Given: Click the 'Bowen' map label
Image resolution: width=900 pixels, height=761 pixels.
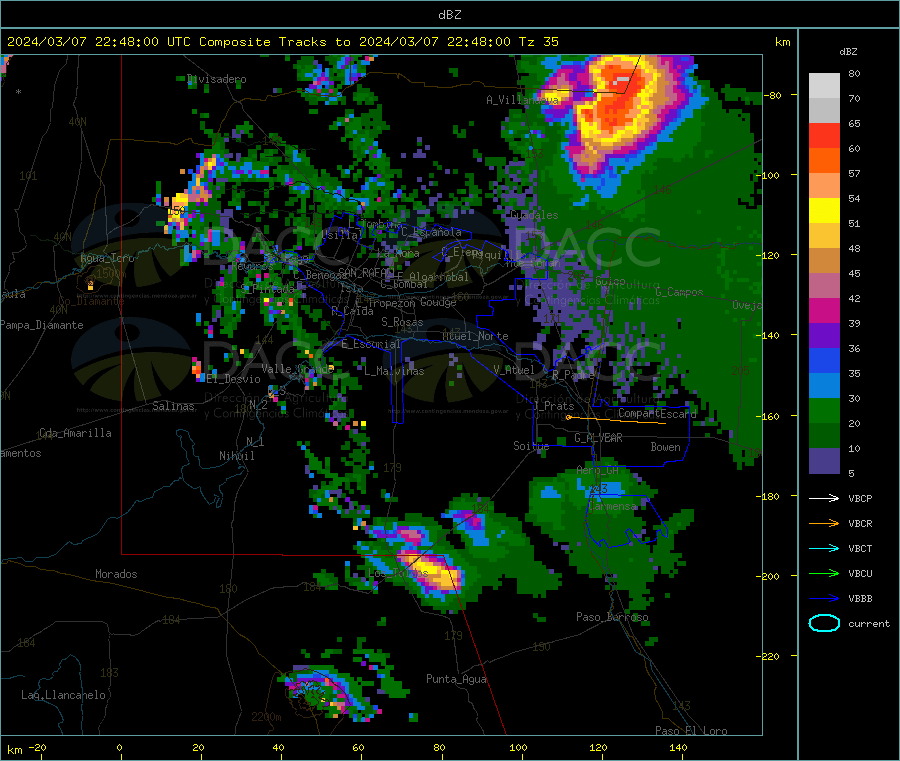Looking at the screenshot, I should click(x=665, y=447).
